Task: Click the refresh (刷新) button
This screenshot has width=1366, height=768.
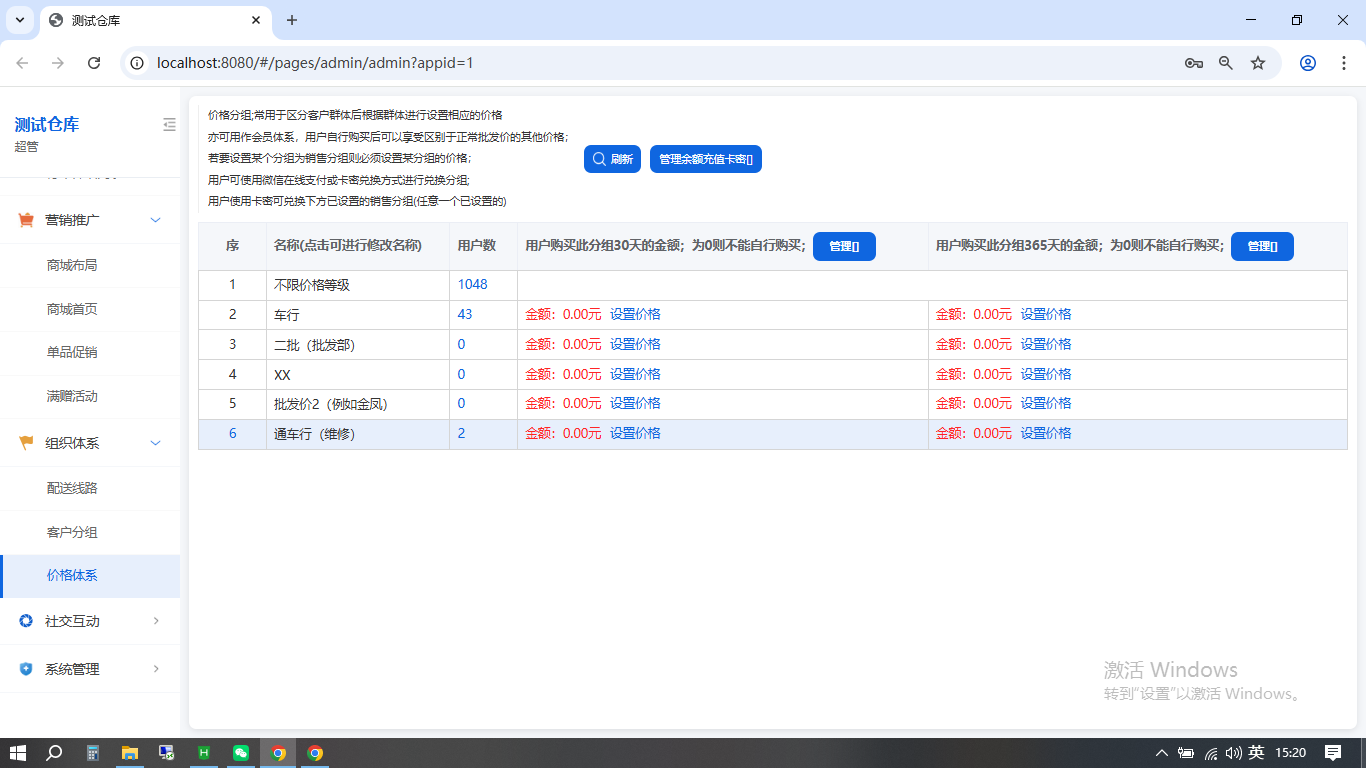Action: (612, 159)
